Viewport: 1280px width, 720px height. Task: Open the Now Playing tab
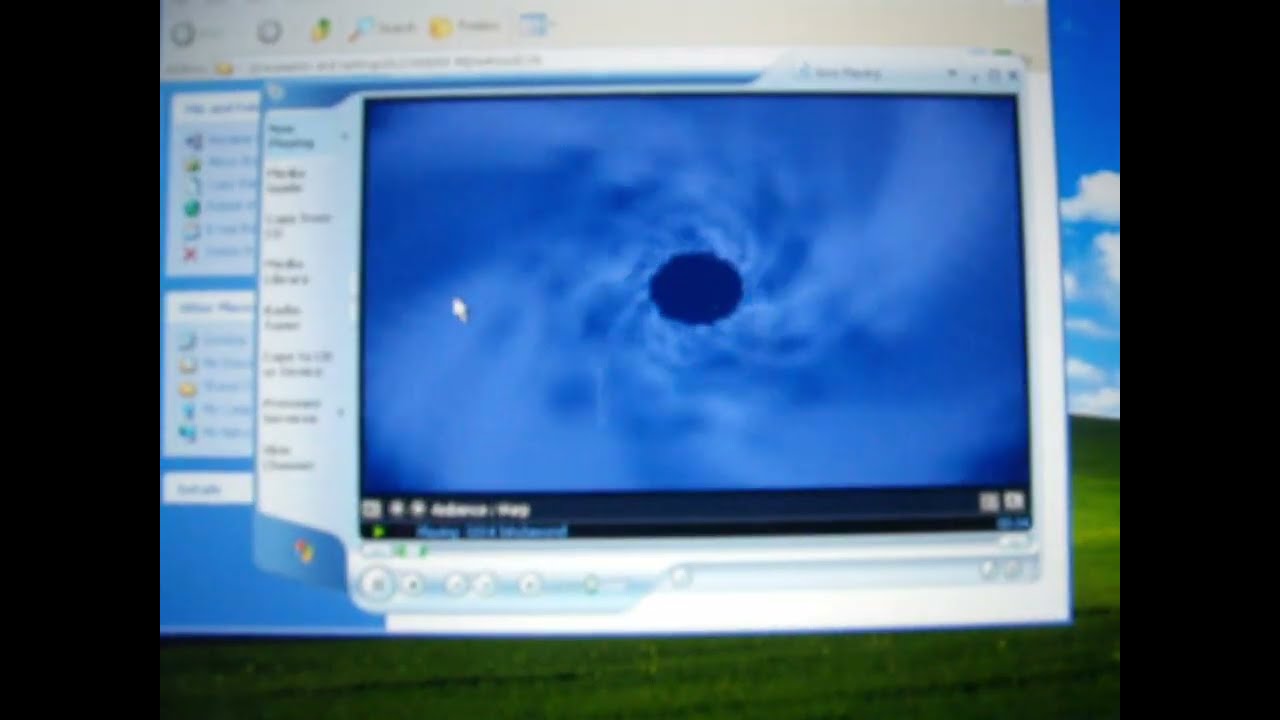point(291,136)
